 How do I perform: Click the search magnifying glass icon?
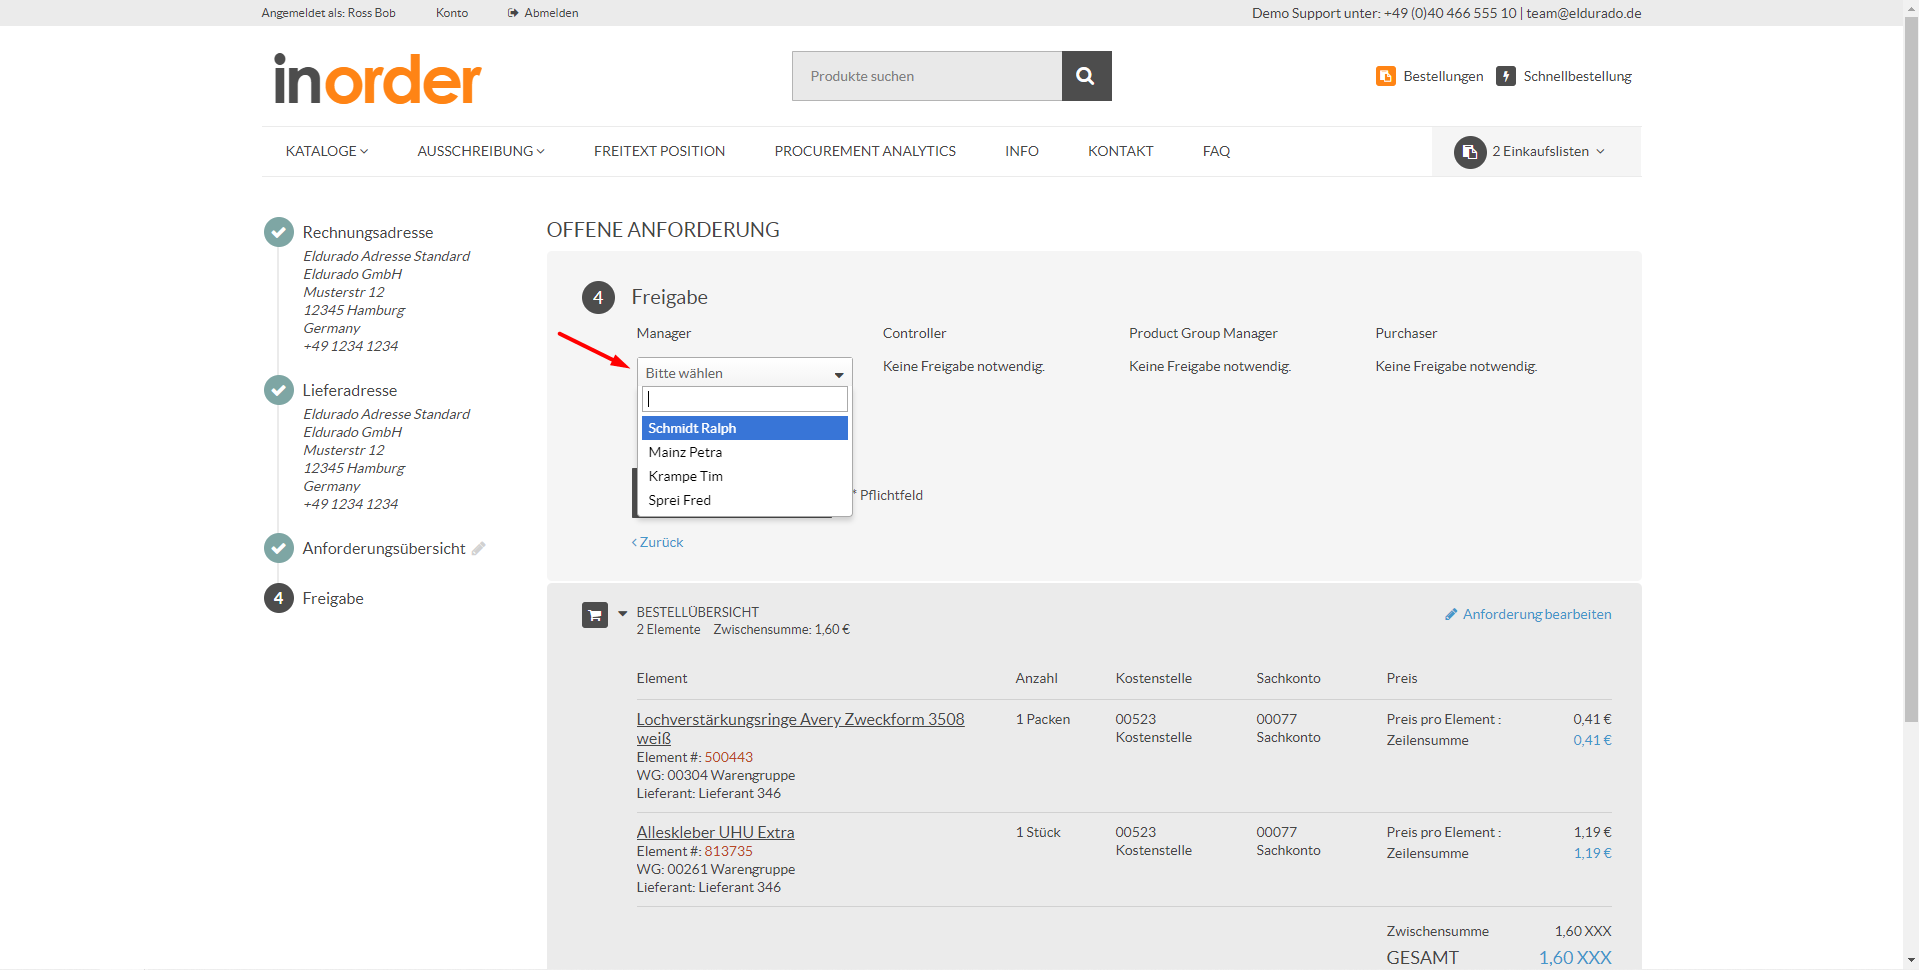(x=1085, y=75)
